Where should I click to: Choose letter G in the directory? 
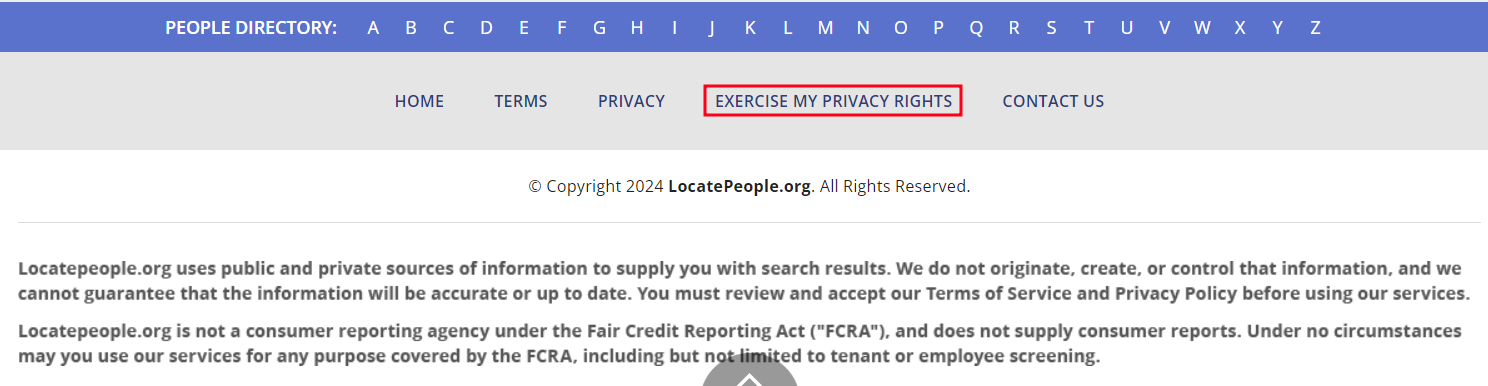pos(599,28)
